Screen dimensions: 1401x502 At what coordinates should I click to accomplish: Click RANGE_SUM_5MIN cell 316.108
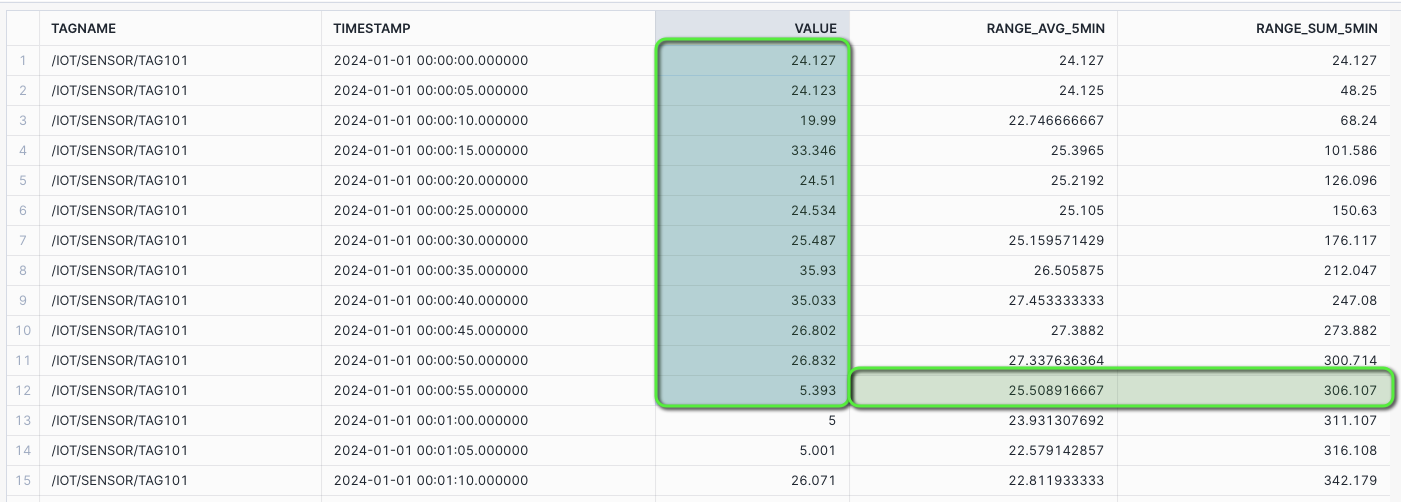pyautogui.click(x=1254, y=450)
